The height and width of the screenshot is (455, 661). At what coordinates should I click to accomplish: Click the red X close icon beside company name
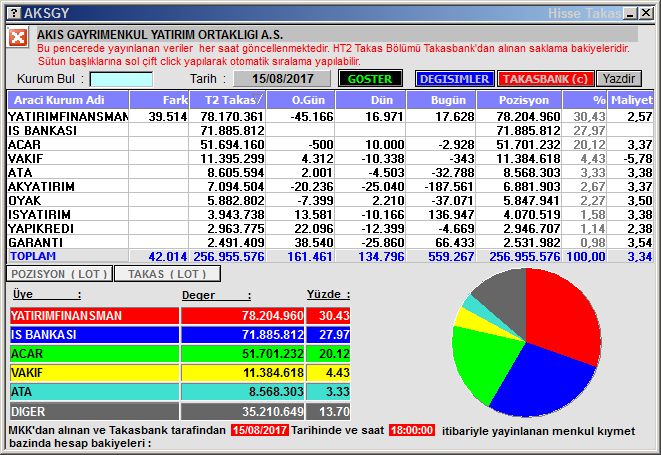pos(18,38)
